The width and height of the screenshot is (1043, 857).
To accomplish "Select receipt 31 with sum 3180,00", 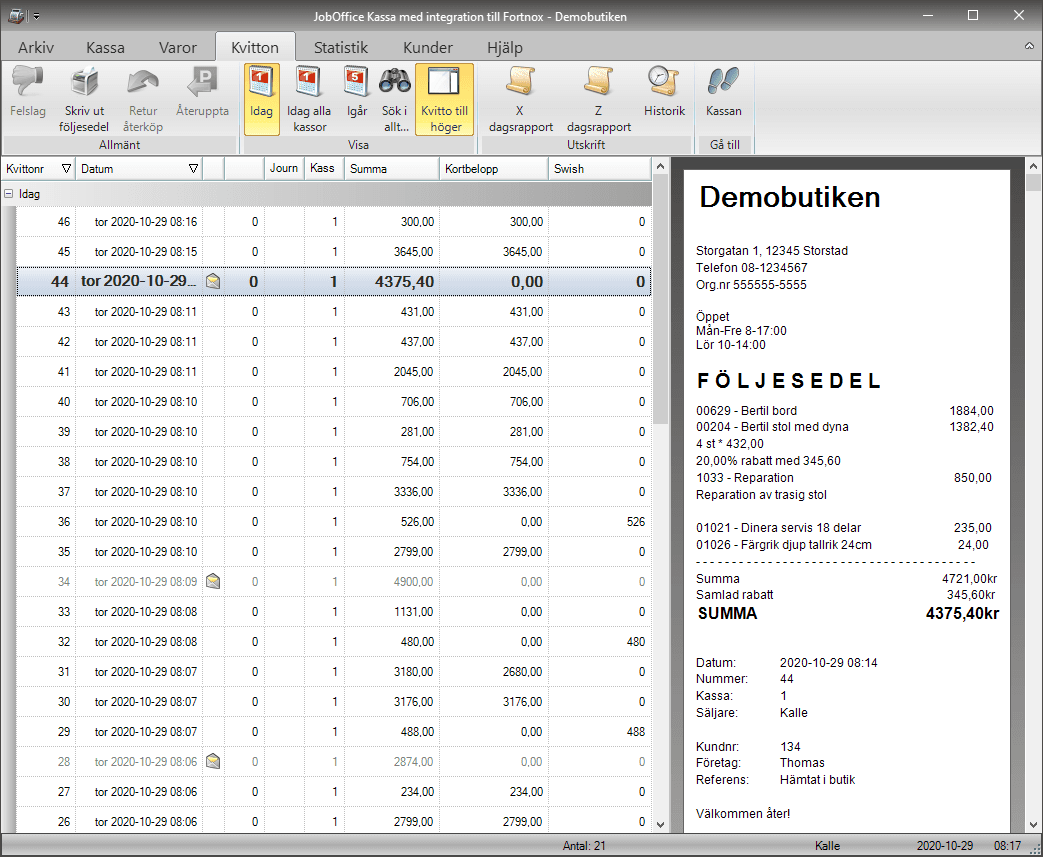I will tap(333, 671).
